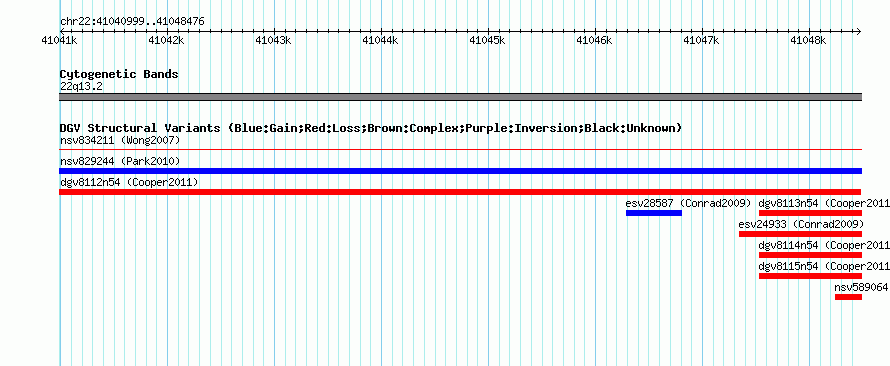Click the 41046k ruler mark
Screen dimensions: 890x366
pyautogui.click(x=594, y=40)
